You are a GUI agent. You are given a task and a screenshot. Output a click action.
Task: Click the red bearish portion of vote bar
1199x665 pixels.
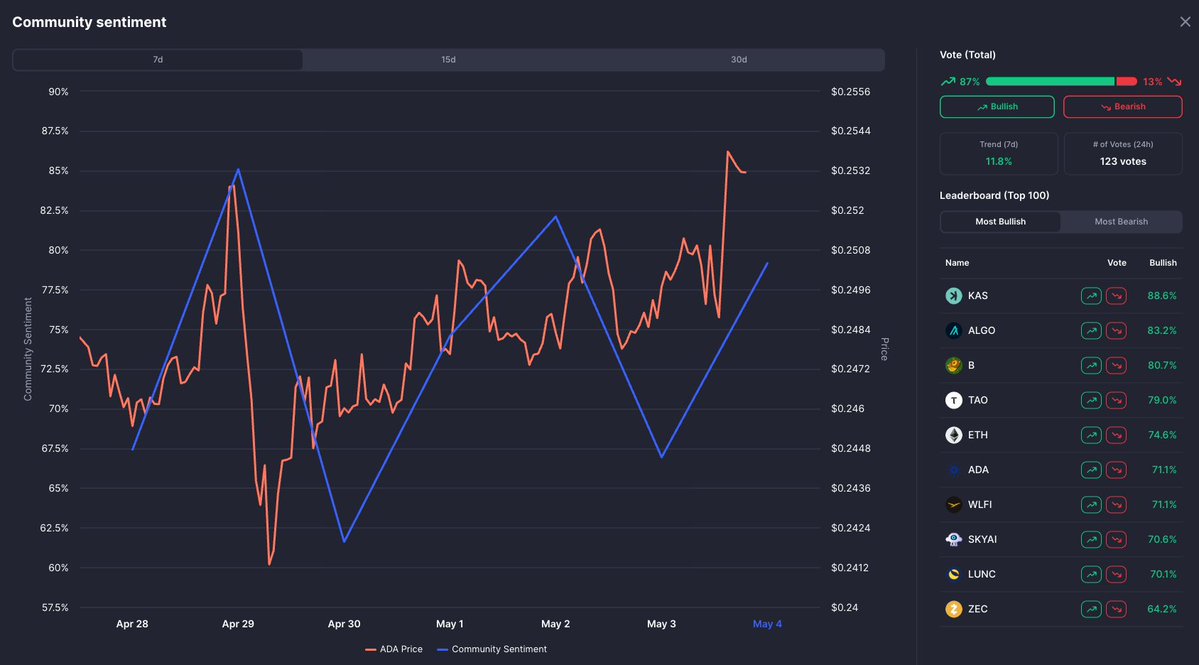click(x=1126, y=81)
